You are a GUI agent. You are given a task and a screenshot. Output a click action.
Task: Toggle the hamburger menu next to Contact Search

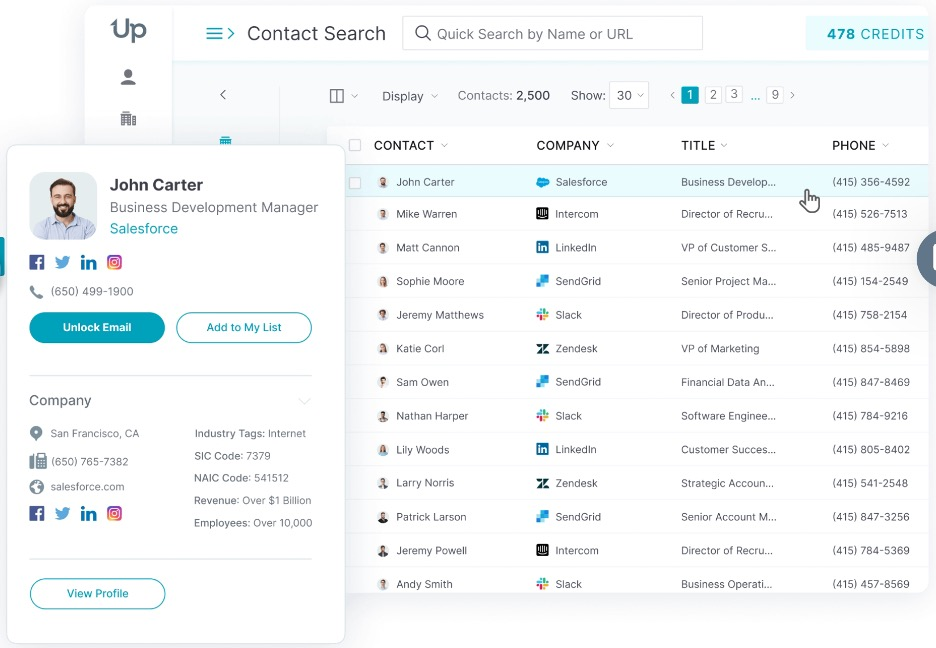pyautogui.click(x=220, y=33)
